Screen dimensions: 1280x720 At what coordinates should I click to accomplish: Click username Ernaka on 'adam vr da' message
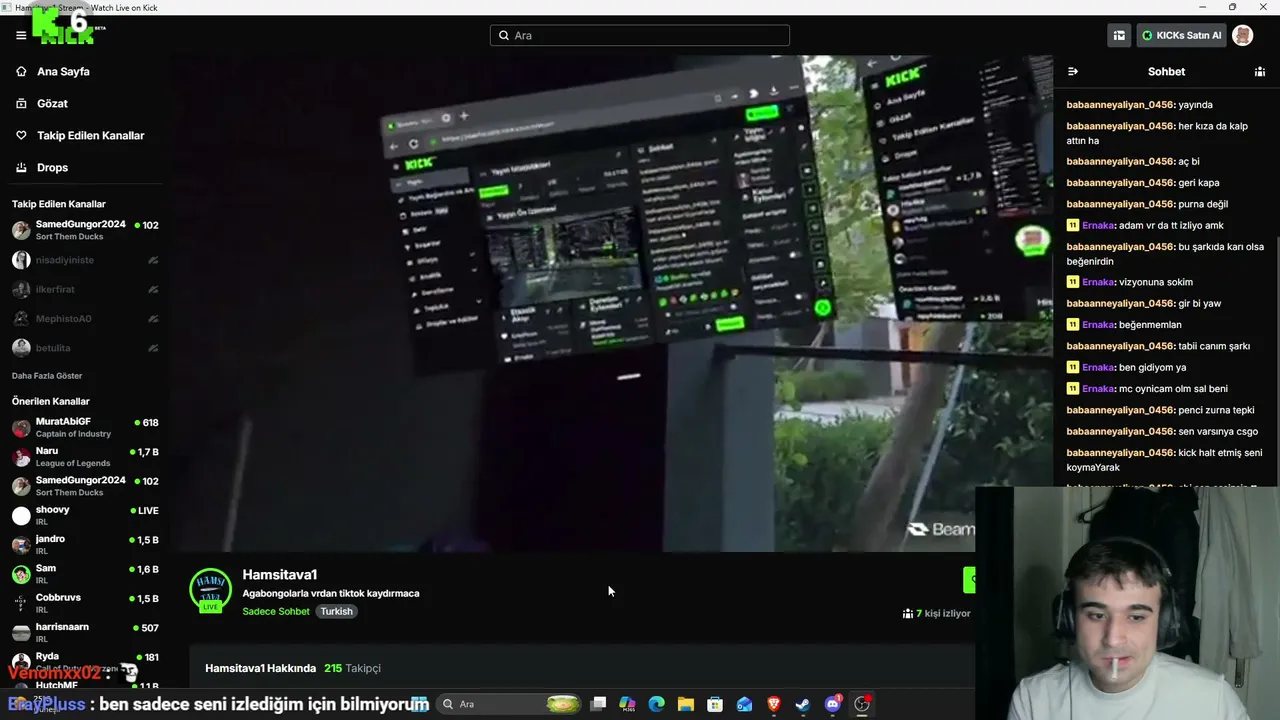pos(1098,226)
